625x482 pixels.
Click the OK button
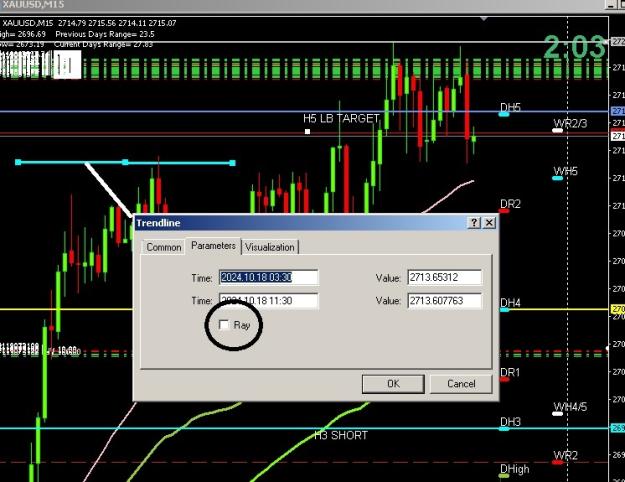point(393,384)
